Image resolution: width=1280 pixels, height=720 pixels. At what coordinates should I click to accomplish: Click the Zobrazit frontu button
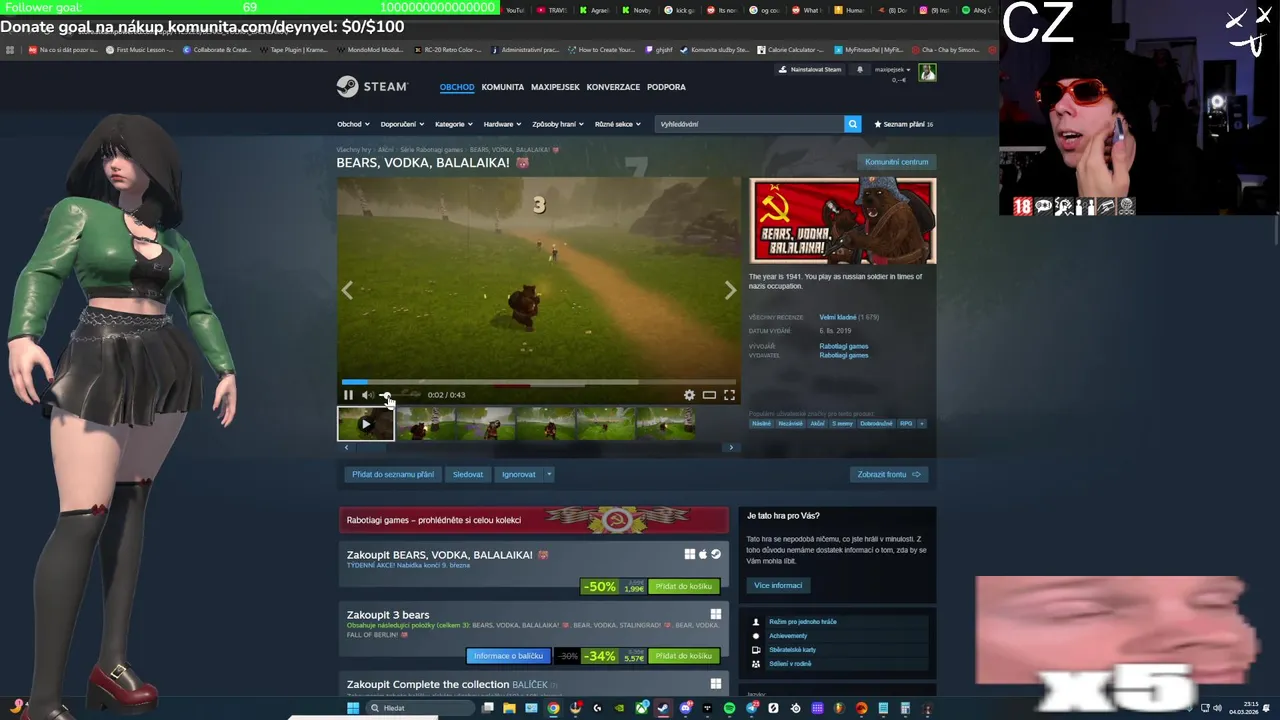888,475
